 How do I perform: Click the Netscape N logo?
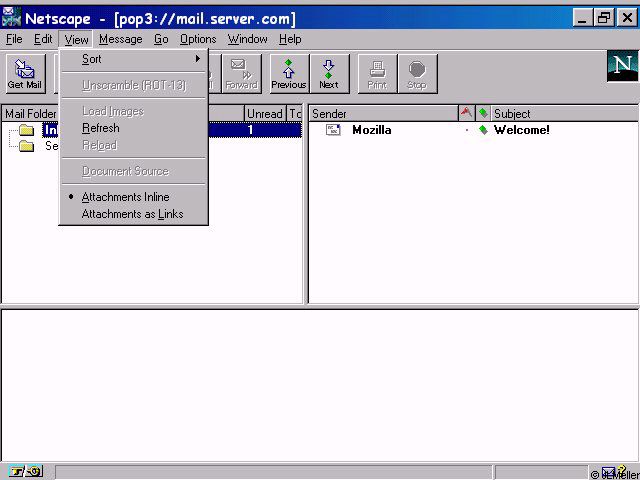click(x=622, y=66)
